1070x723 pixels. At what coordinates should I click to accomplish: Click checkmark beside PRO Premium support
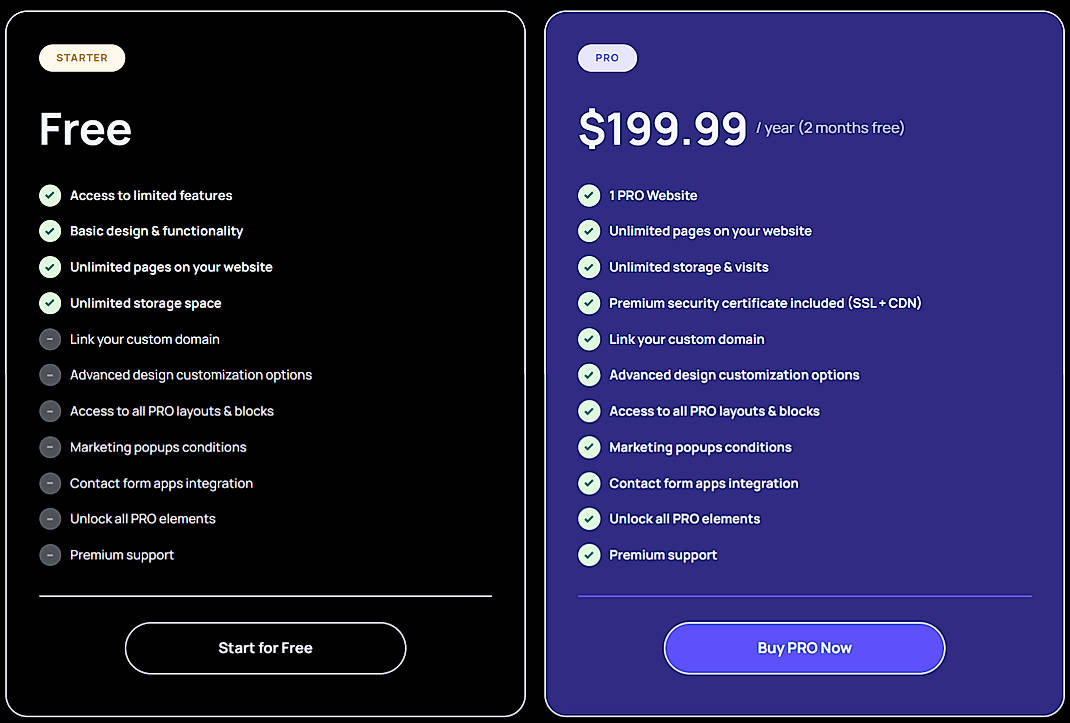point(589,555)
